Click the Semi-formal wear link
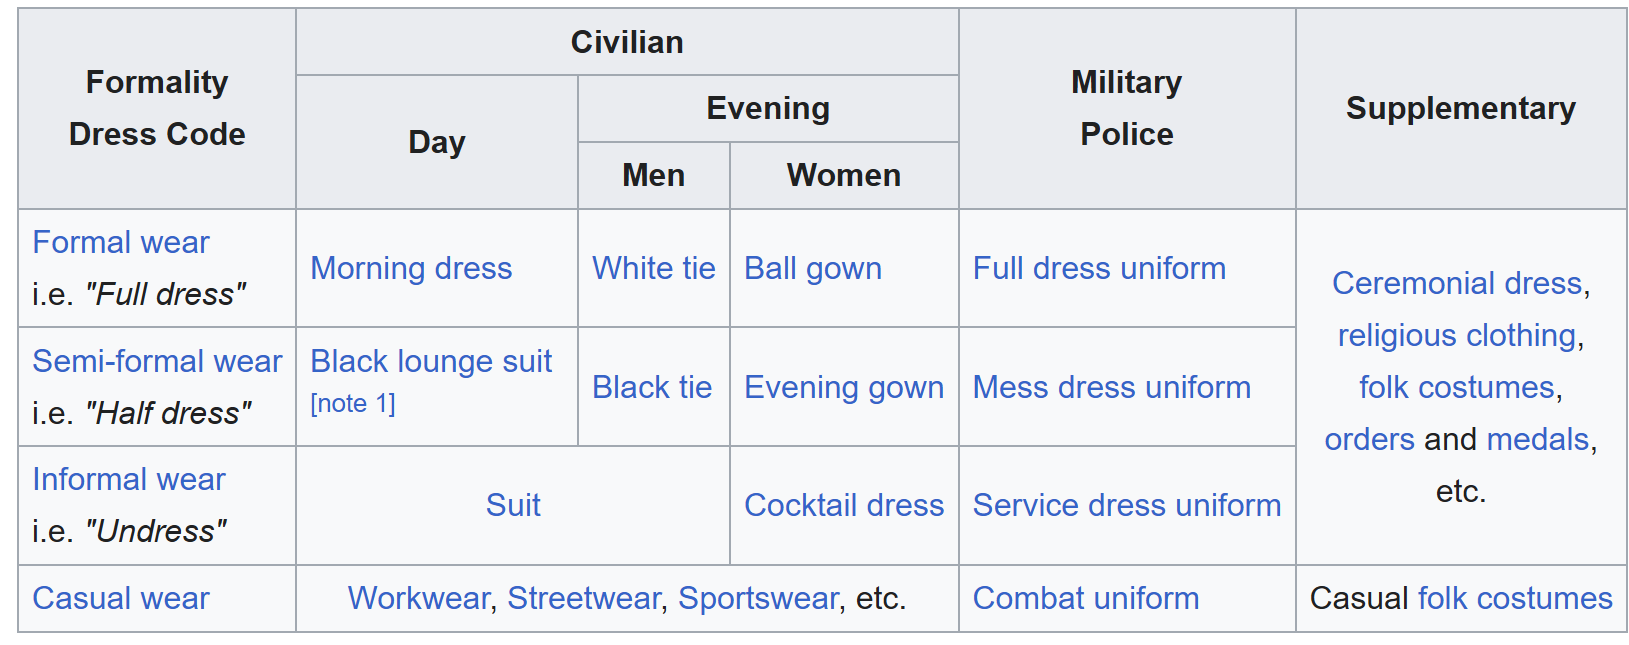Image resolution: width=1629 pixels, height=645 pixels. tap(157, 361)
